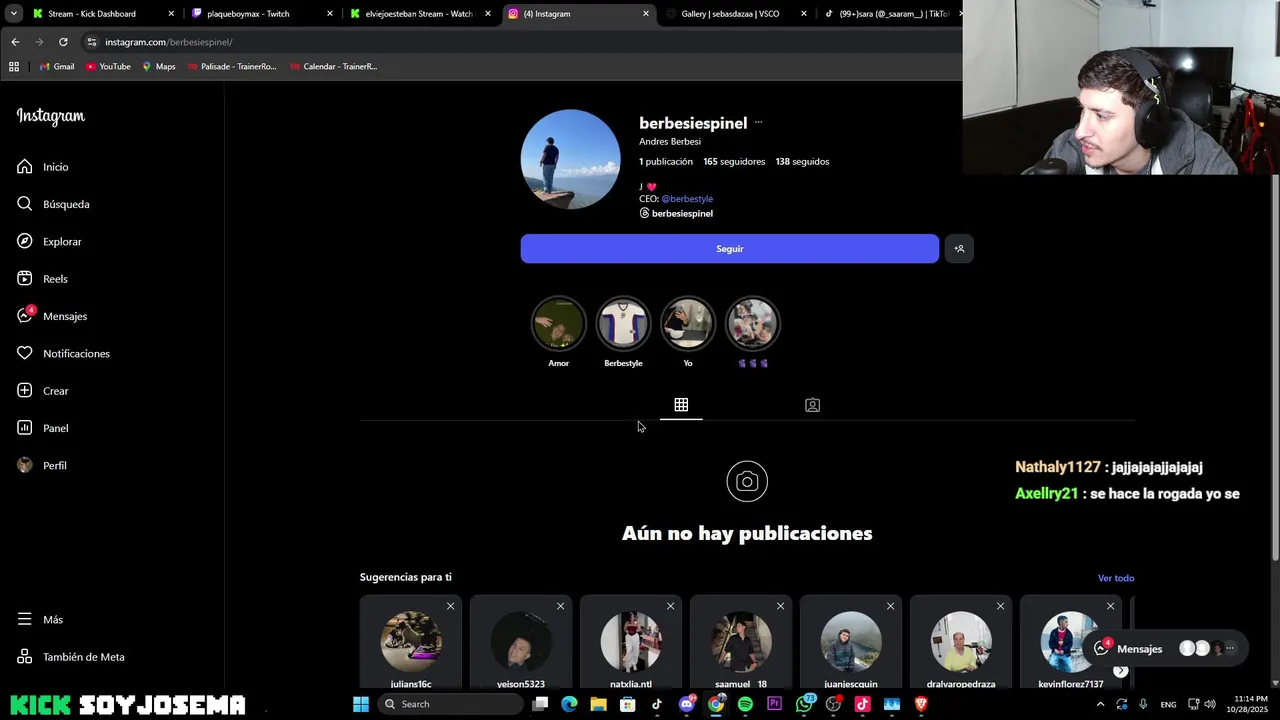Open Mensajes in the left sidebar
Image resolution: width=1280 pixels, height=720 pixels.
tap(52, 316)
